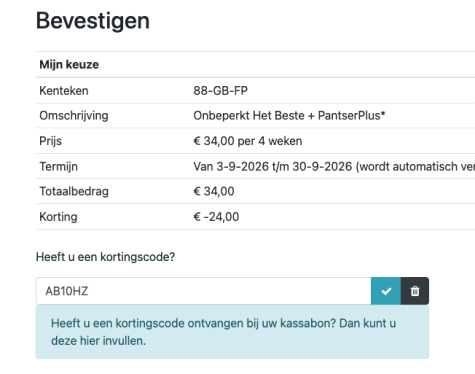Click the kortingscode input field containing AB10HZ
The height and width of the screenshot is (374, 475).
pos(203,291)
